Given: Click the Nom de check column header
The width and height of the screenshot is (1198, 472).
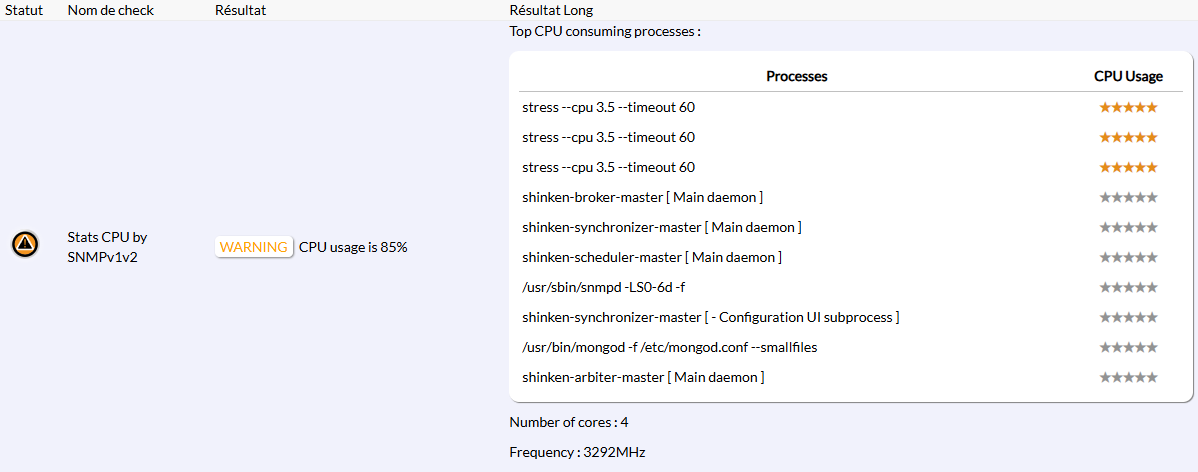Looking at the screenshot, I should pos(108,10).
